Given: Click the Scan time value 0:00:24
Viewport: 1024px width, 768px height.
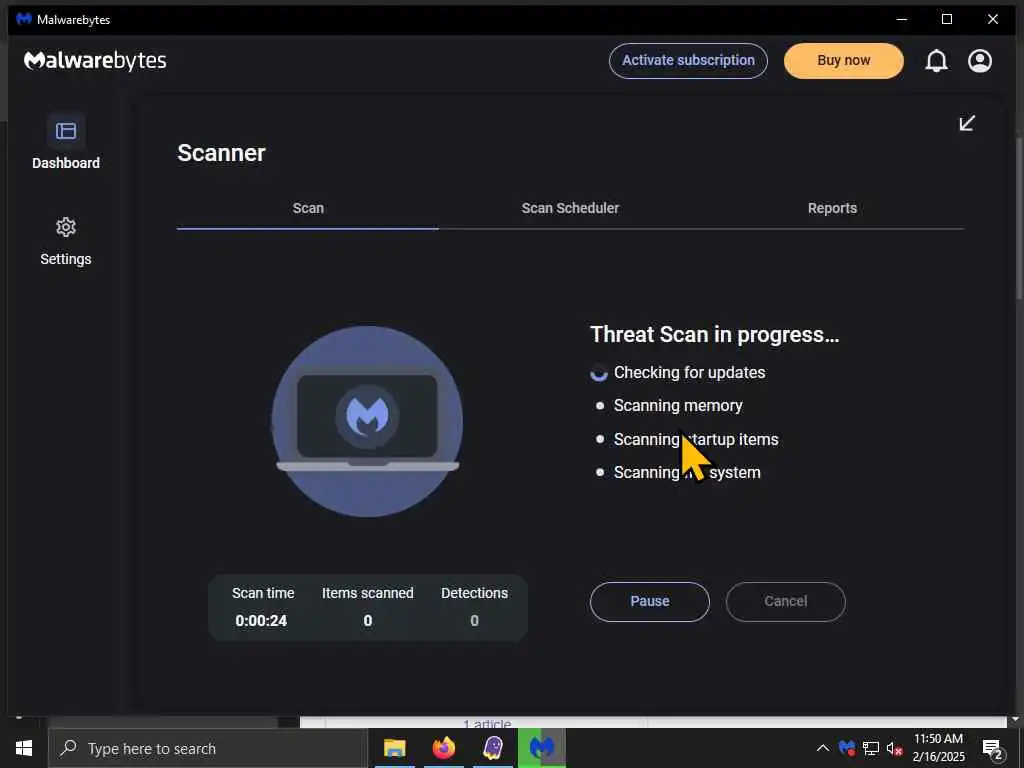Looking at the screenshot, I should [261, 620].
